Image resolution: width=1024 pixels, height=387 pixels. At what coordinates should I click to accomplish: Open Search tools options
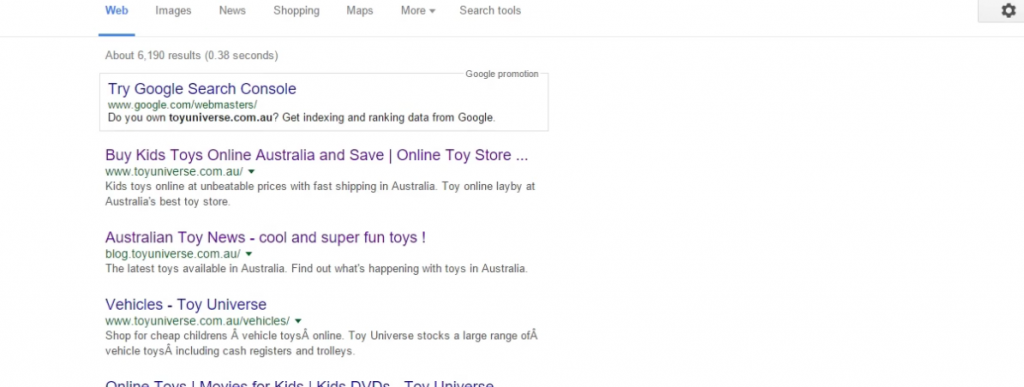point(490,10)
